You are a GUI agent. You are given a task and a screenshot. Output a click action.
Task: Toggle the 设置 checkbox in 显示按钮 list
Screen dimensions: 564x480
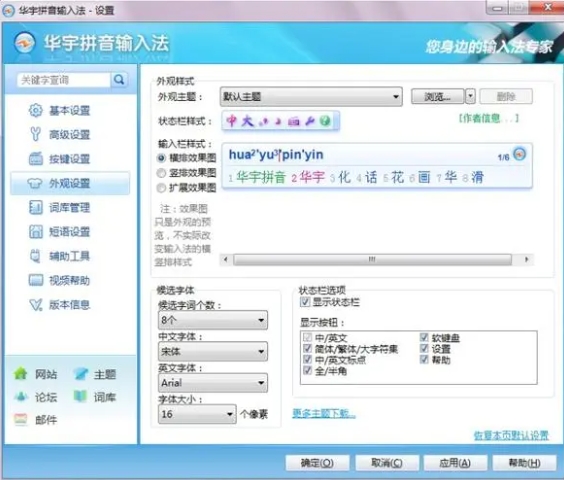424,348
